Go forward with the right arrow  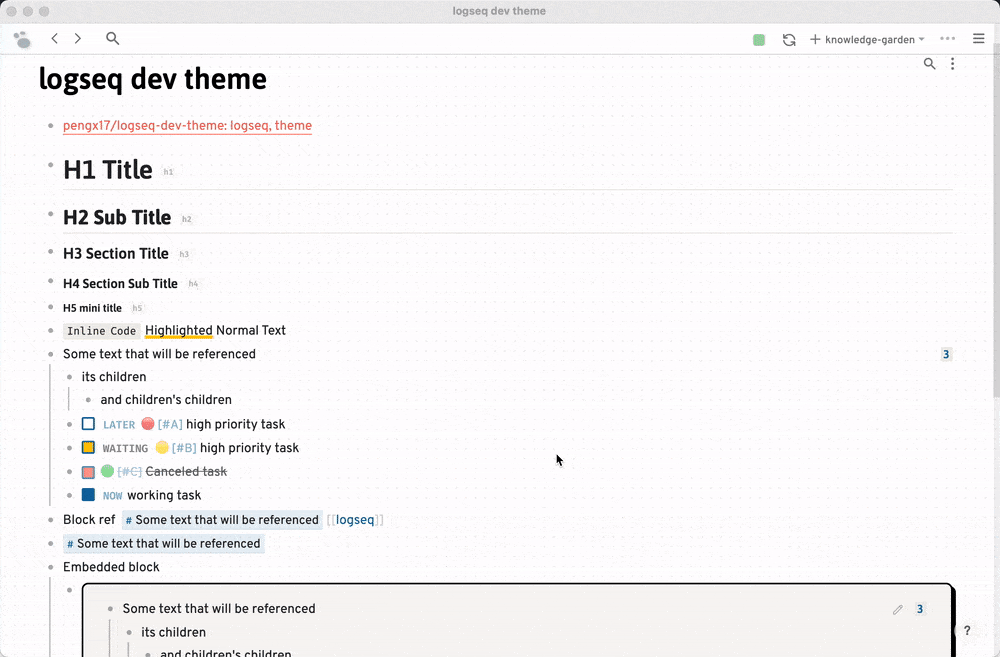(x=78, y=38)
